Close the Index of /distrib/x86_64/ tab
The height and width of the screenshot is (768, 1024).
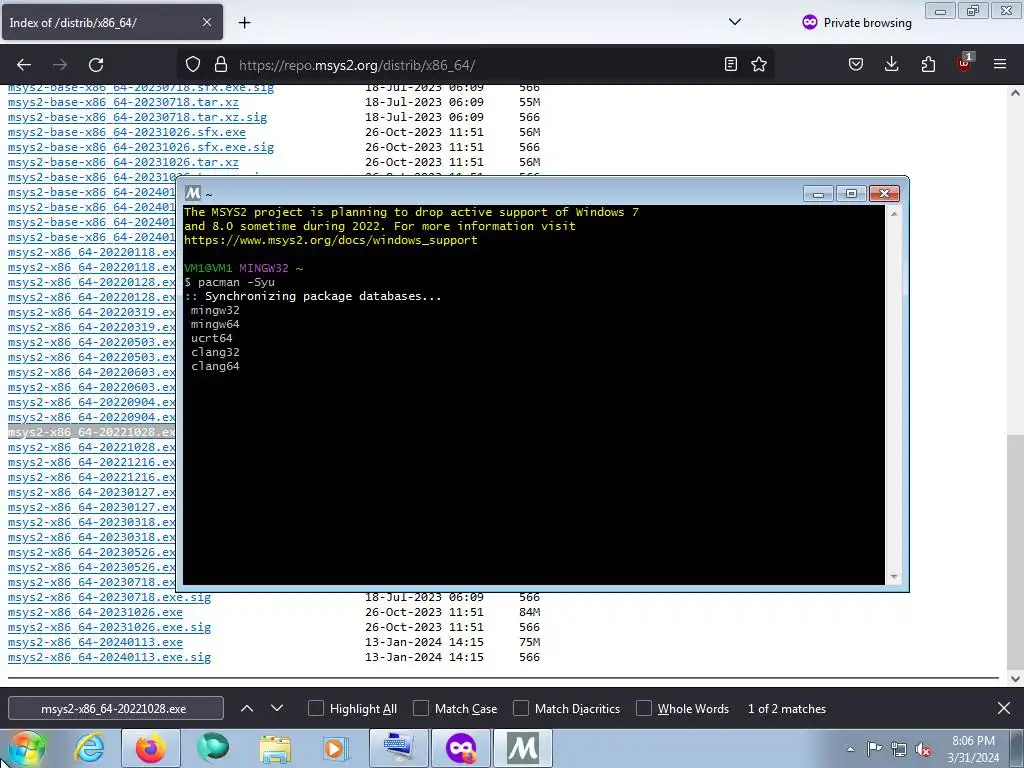tap(206, 22)
